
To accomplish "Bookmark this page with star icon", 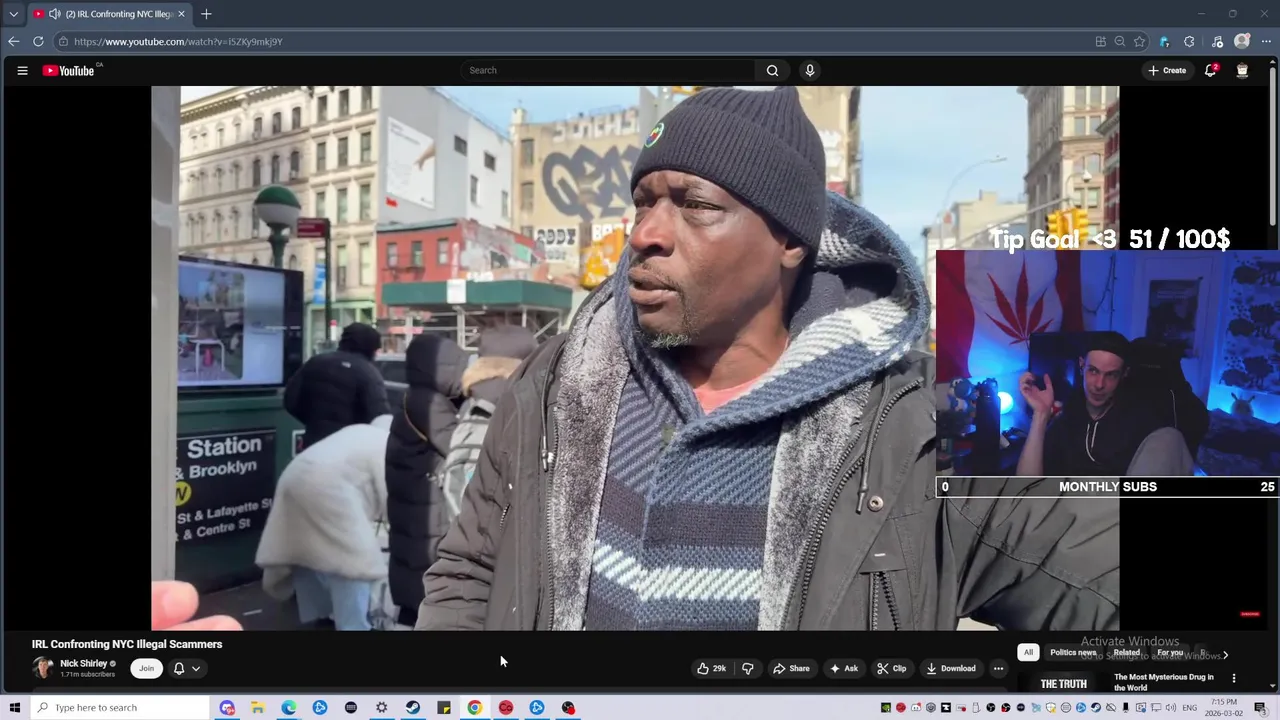I will [x=1139, y=41].
